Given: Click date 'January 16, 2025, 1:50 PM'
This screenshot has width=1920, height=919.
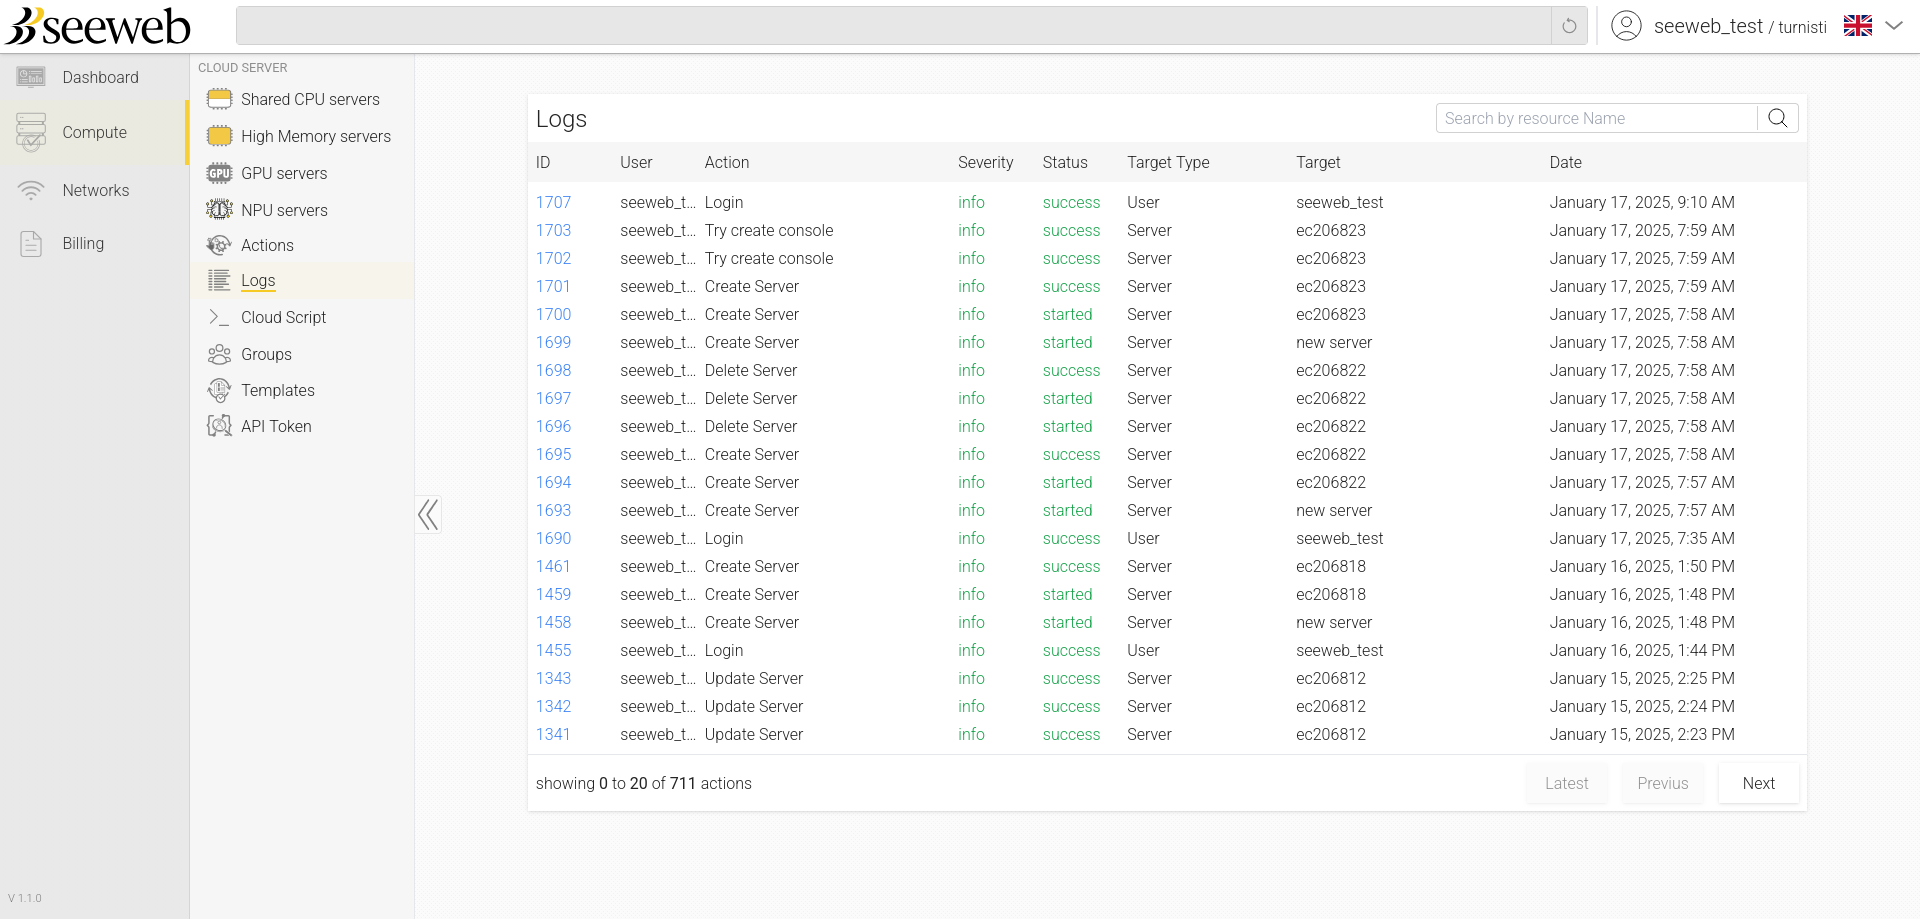Looking at the screenshot, I should point(1642,566).
